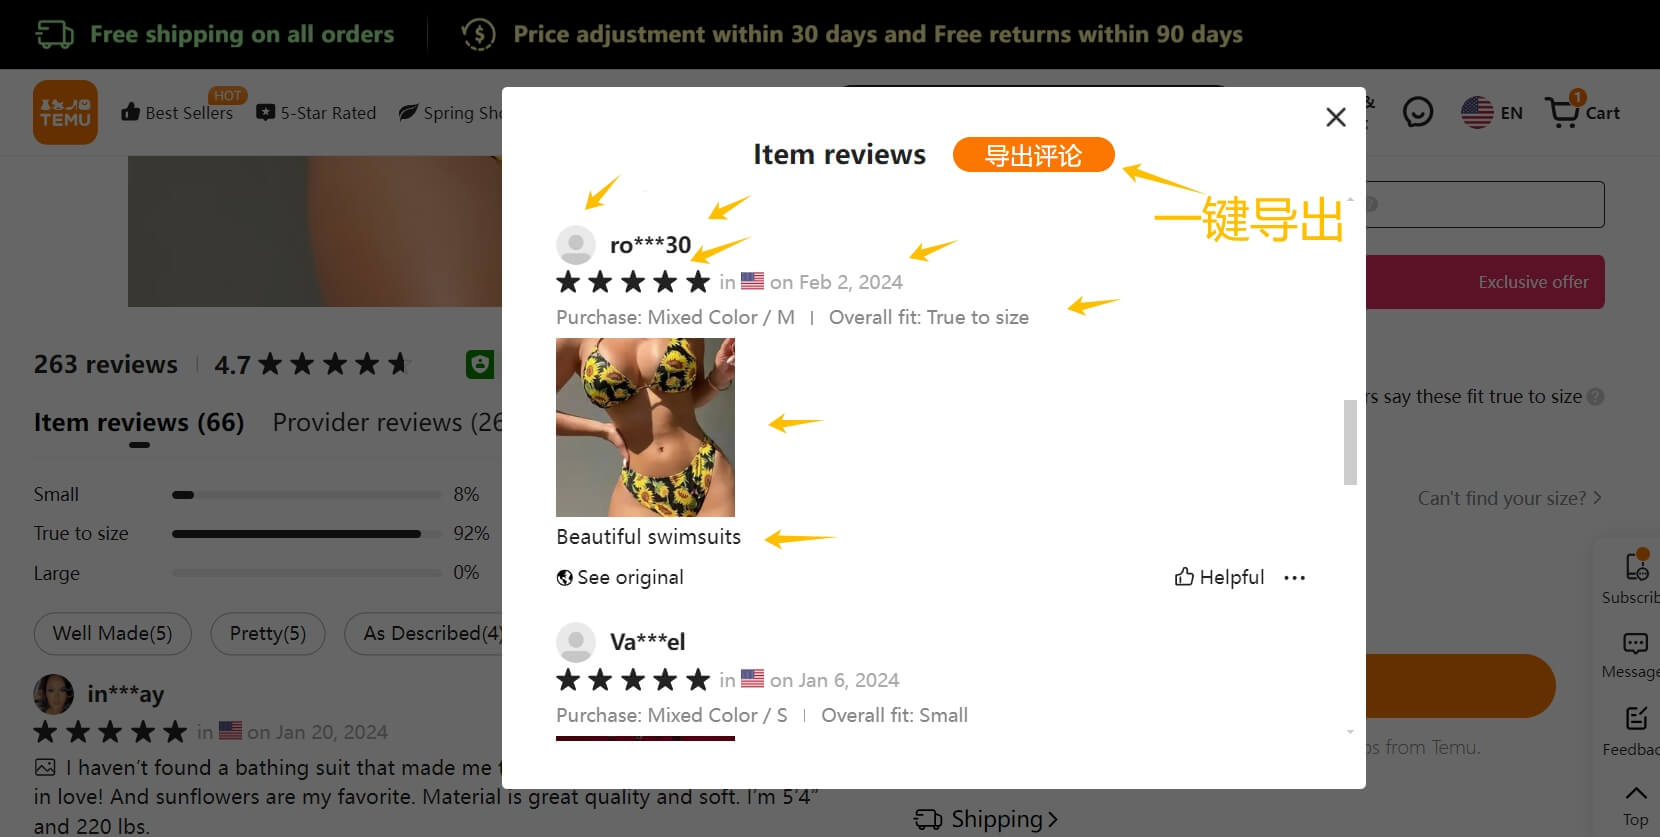
Task: Switch to the Provider reviews tab
Action: [x=387, y=422]
